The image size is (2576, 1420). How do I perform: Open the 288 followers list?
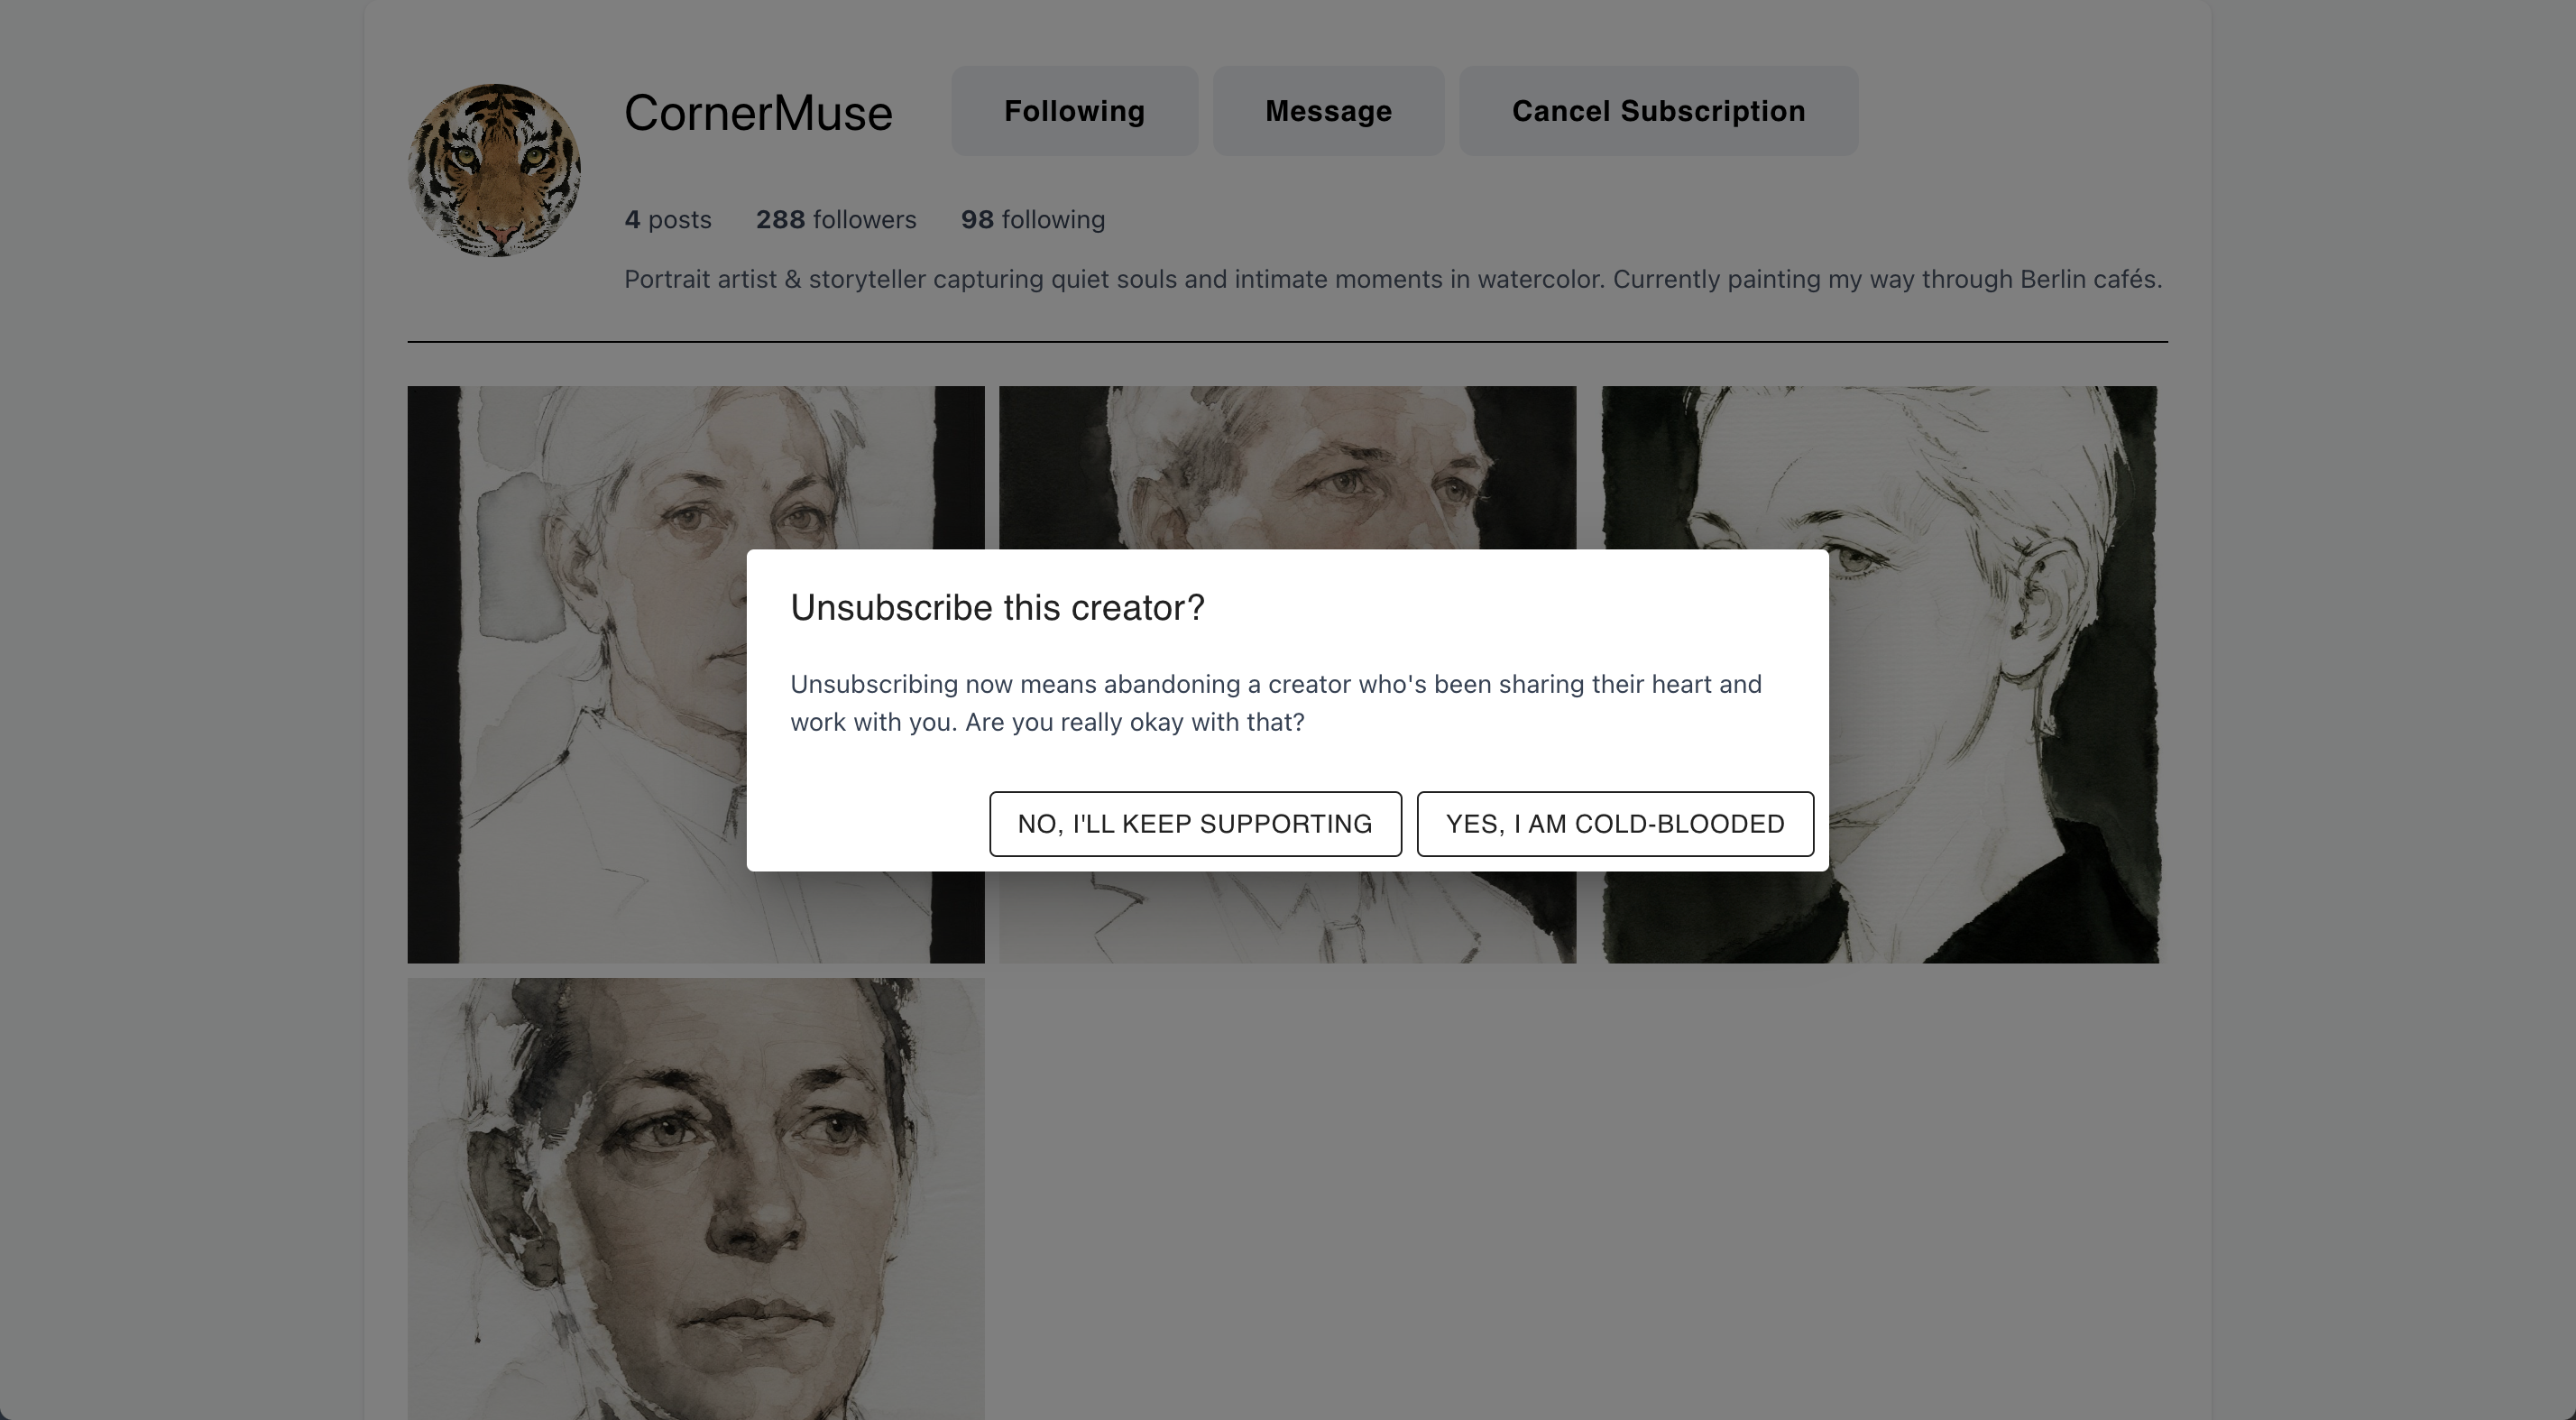836,220
